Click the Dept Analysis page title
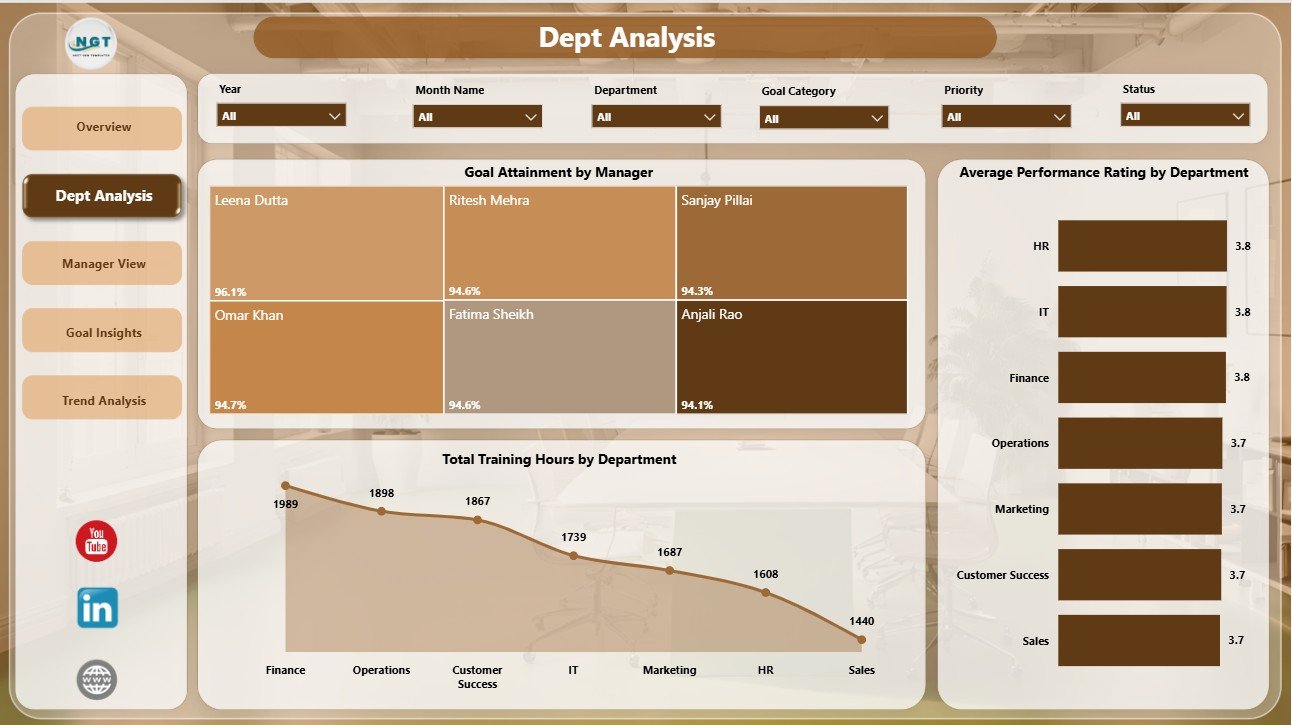Screen dimensions: 1292x725 [627, 38]
